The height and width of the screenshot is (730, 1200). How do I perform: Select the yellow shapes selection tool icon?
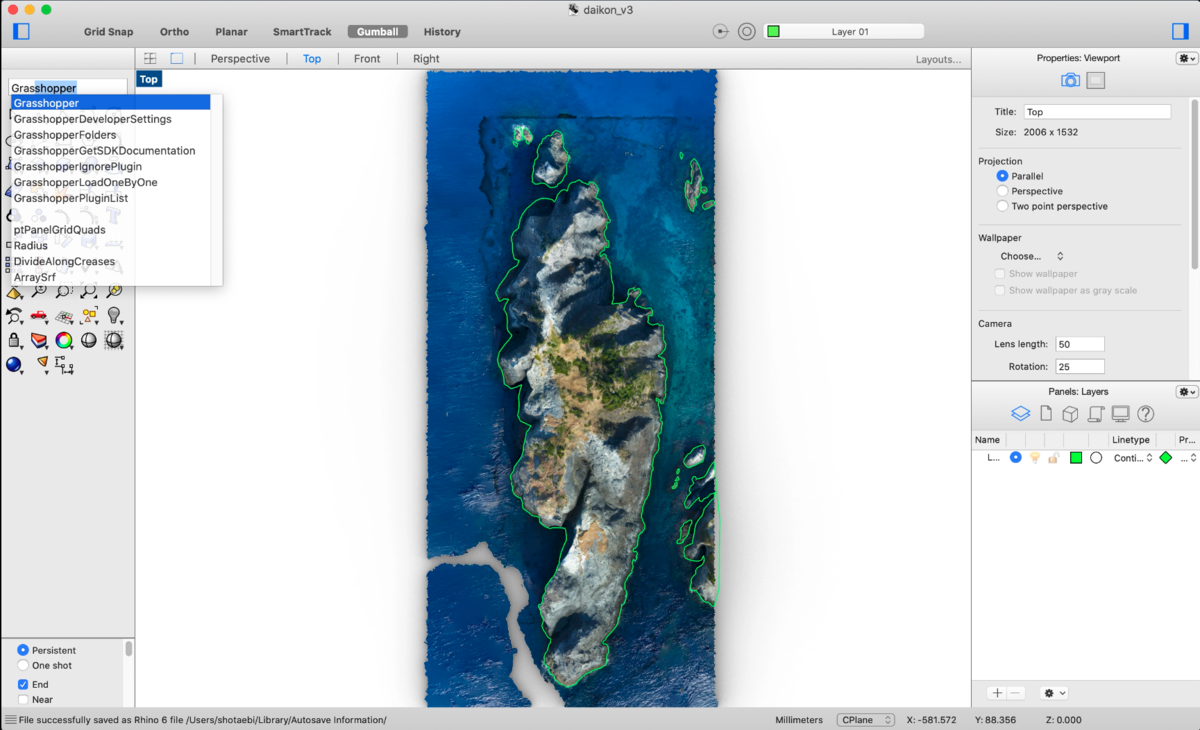point(89,316)
